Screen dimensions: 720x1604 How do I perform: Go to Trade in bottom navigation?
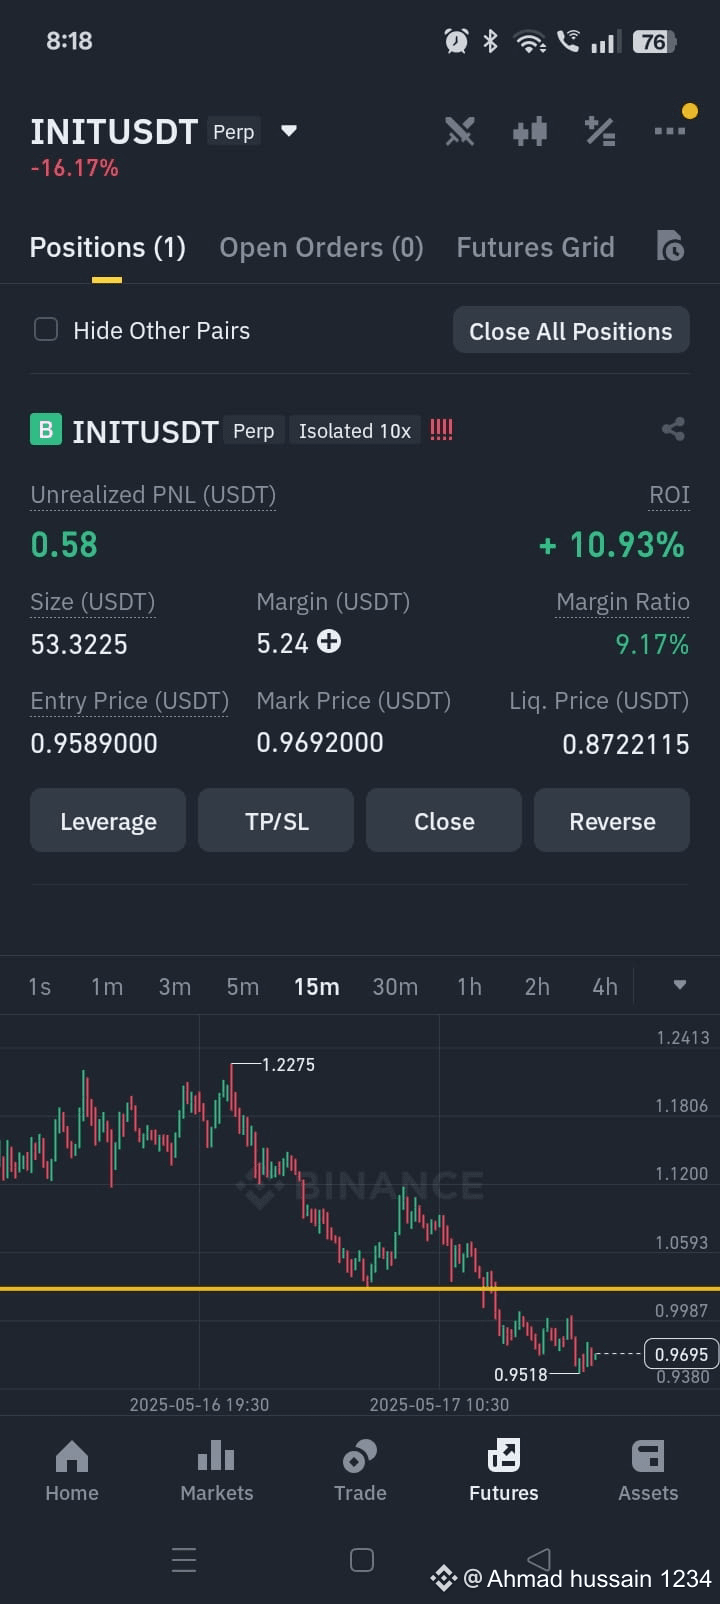click(x=360, y=1470)
